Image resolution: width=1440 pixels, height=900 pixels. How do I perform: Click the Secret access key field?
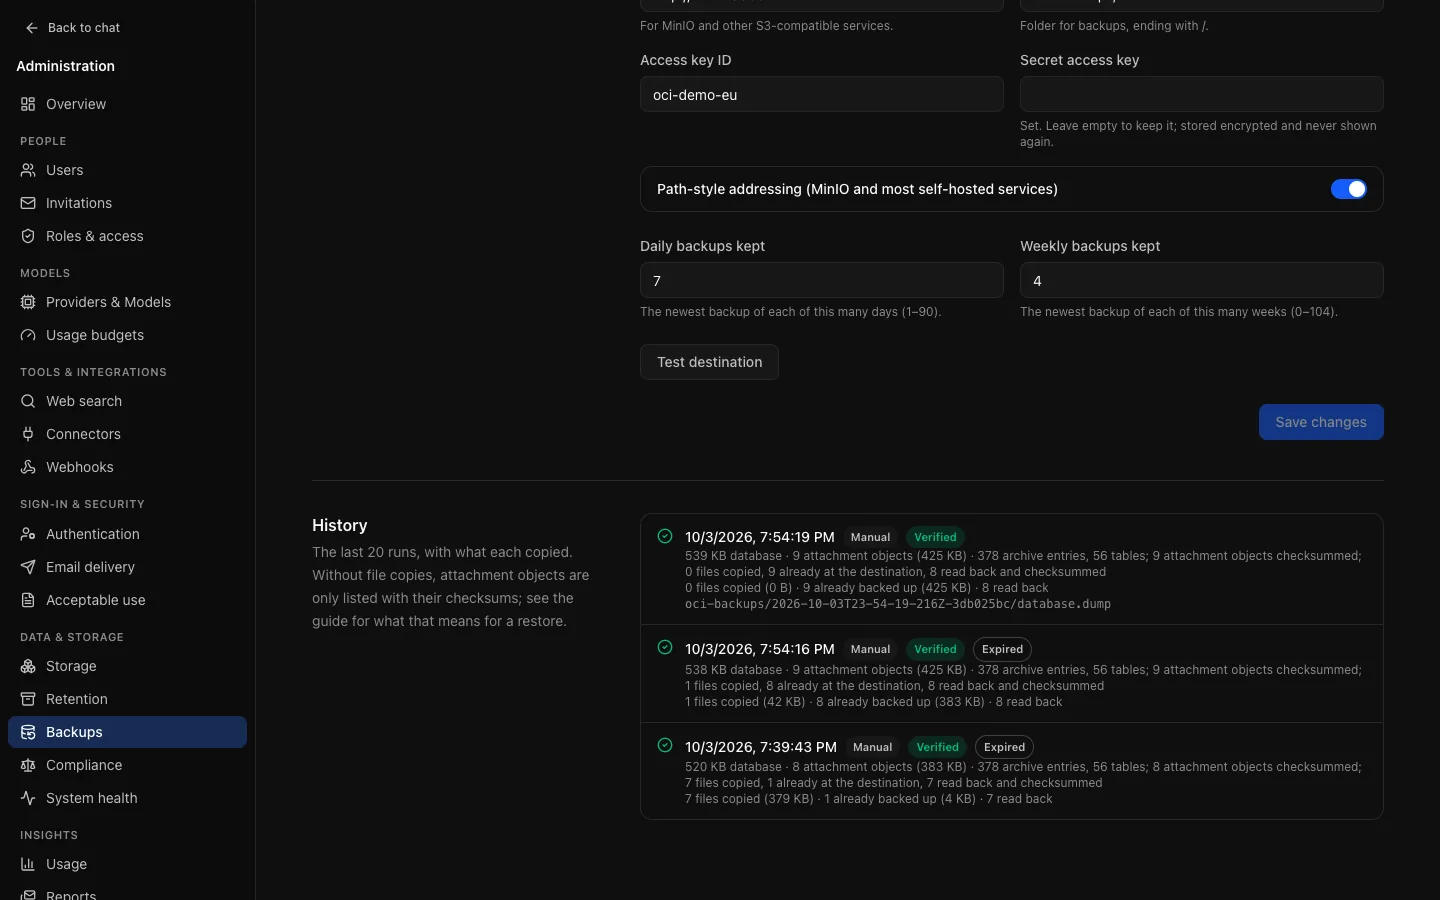pos(1201,95)
